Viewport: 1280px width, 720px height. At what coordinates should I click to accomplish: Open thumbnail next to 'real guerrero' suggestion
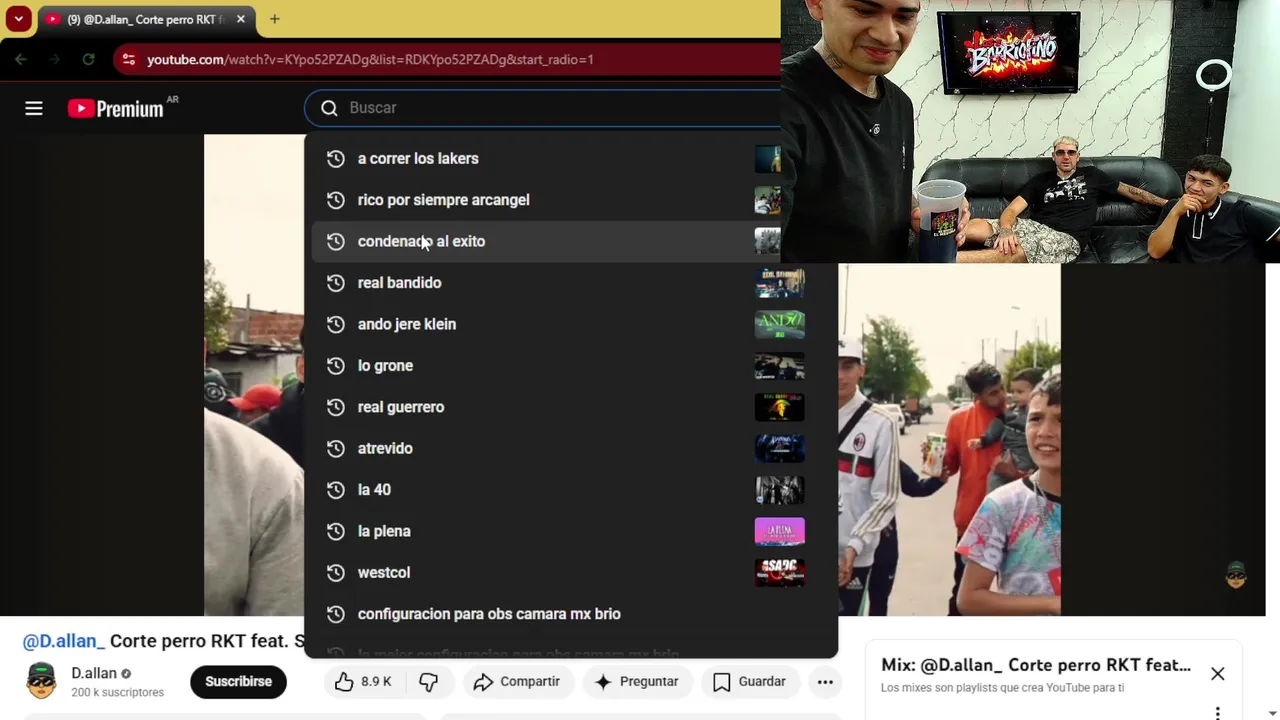tap(780, 407)
